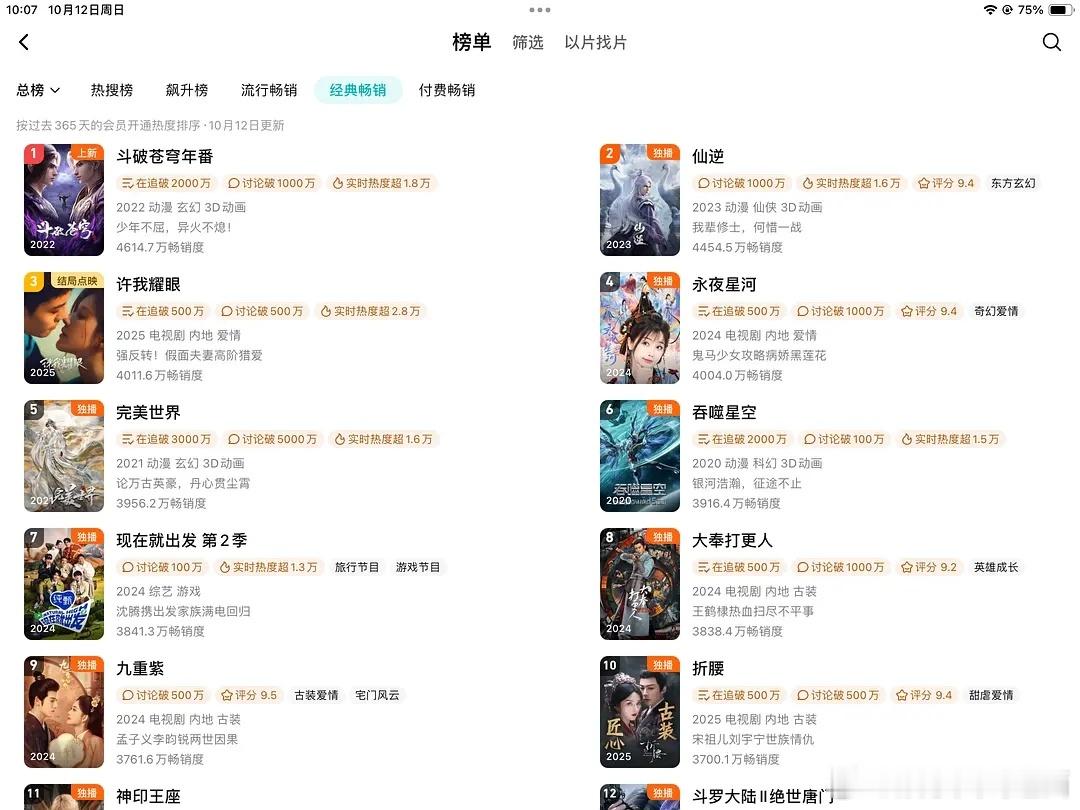The width and height of the screenshot is (1080, 810).
Task: Tap the 古装爱情 tag
Action: (316, 696)
